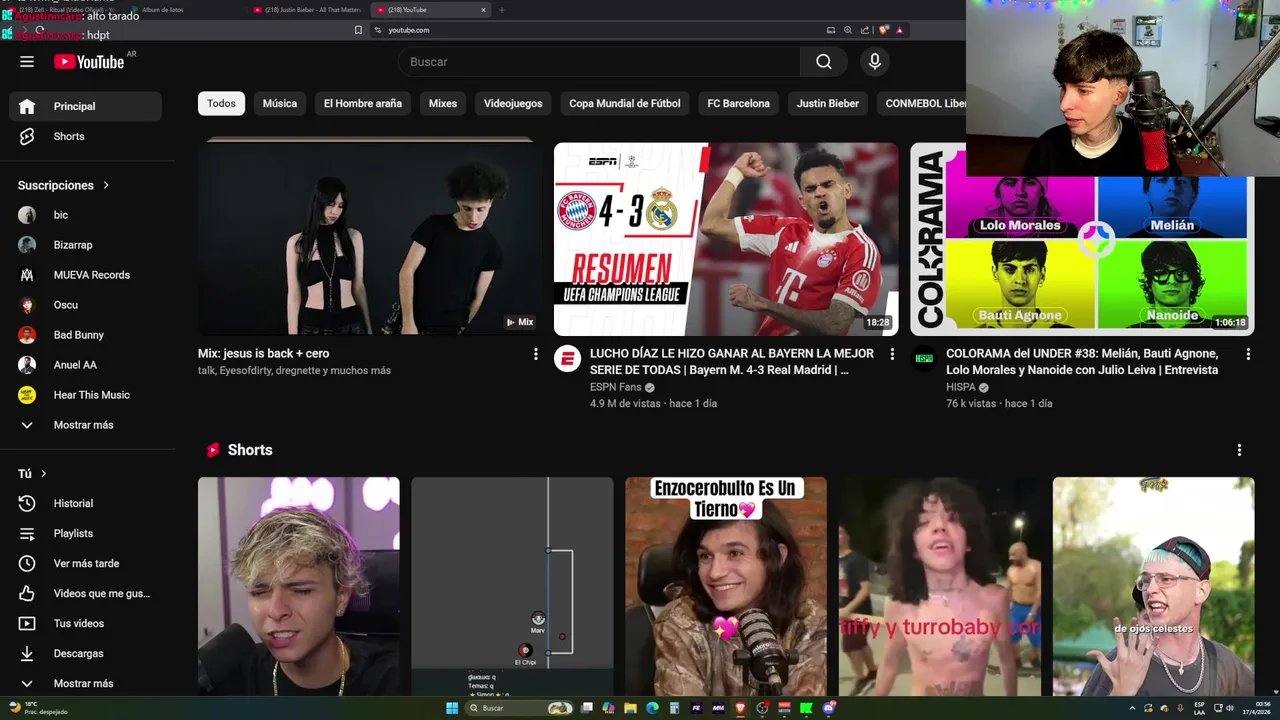1280x720 pixels.
Task: Open LUCHO DÍAZ Bayern video title
Action: [x=732, y=361]
